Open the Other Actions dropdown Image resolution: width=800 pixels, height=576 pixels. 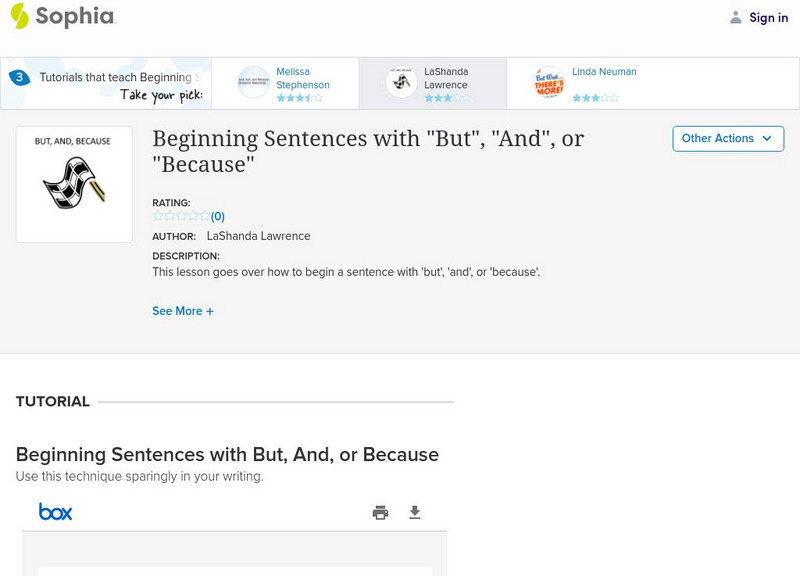[727, 139]
